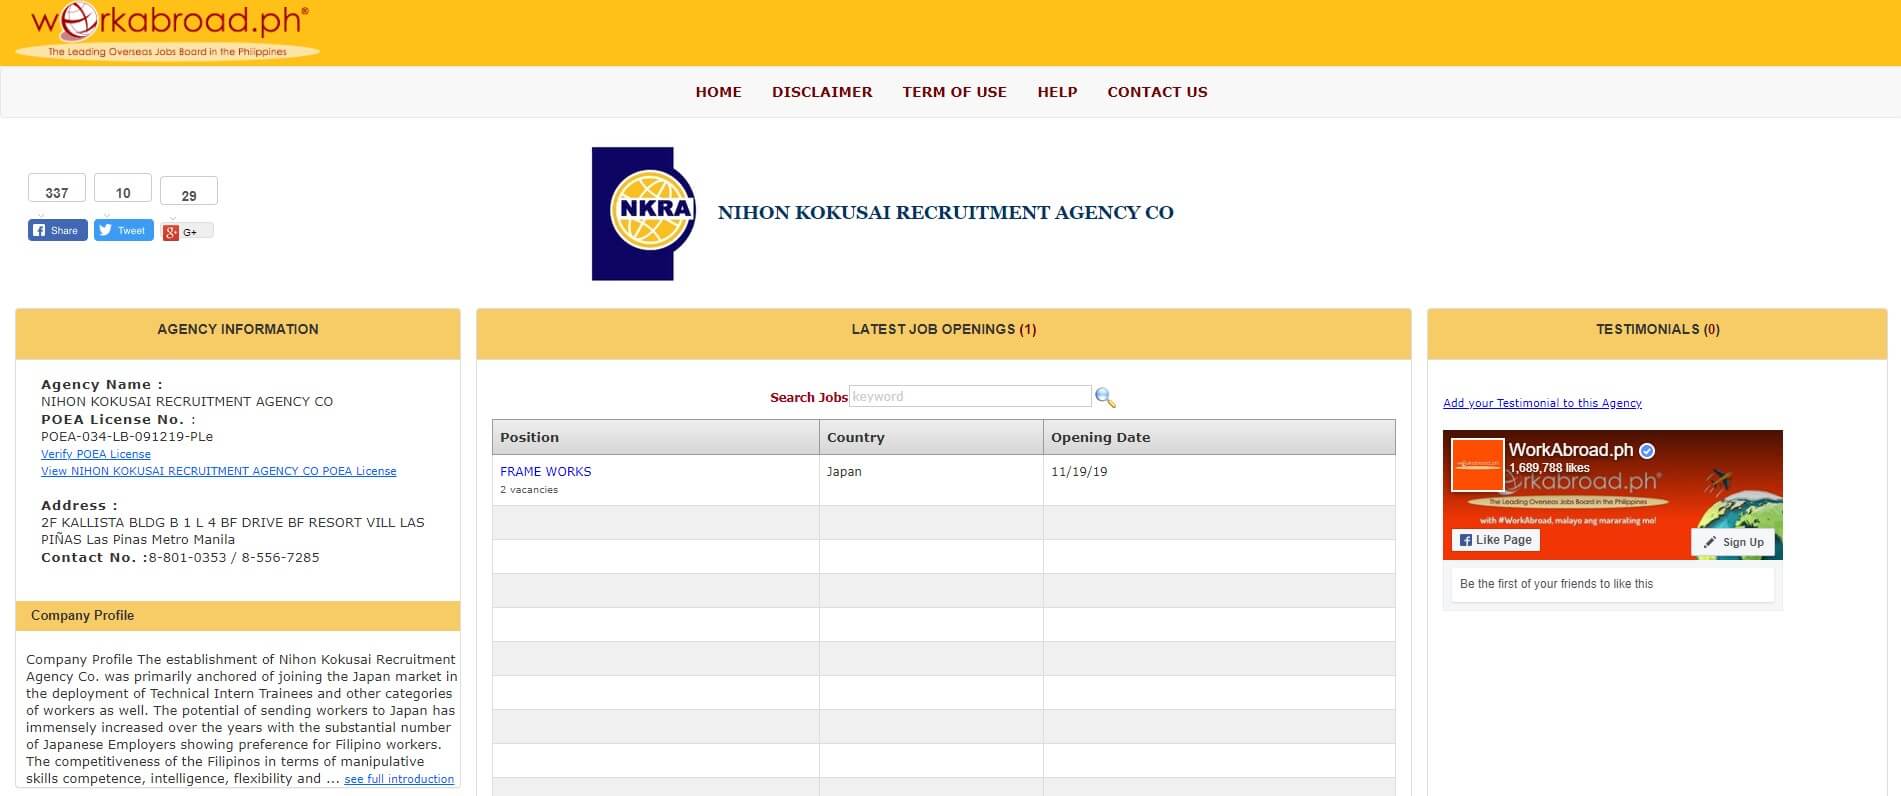The height and width of the screenshot is (796, 1901).
Task: Click see full introduction link
Action: coord(399,779)
